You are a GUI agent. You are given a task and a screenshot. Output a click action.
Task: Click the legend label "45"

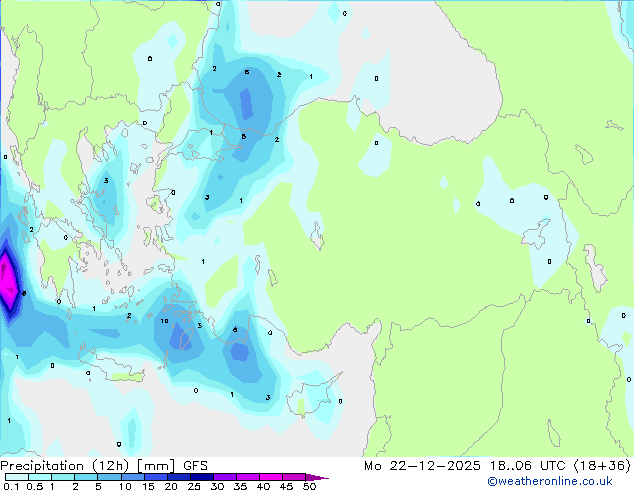click(x=286, y=486)
